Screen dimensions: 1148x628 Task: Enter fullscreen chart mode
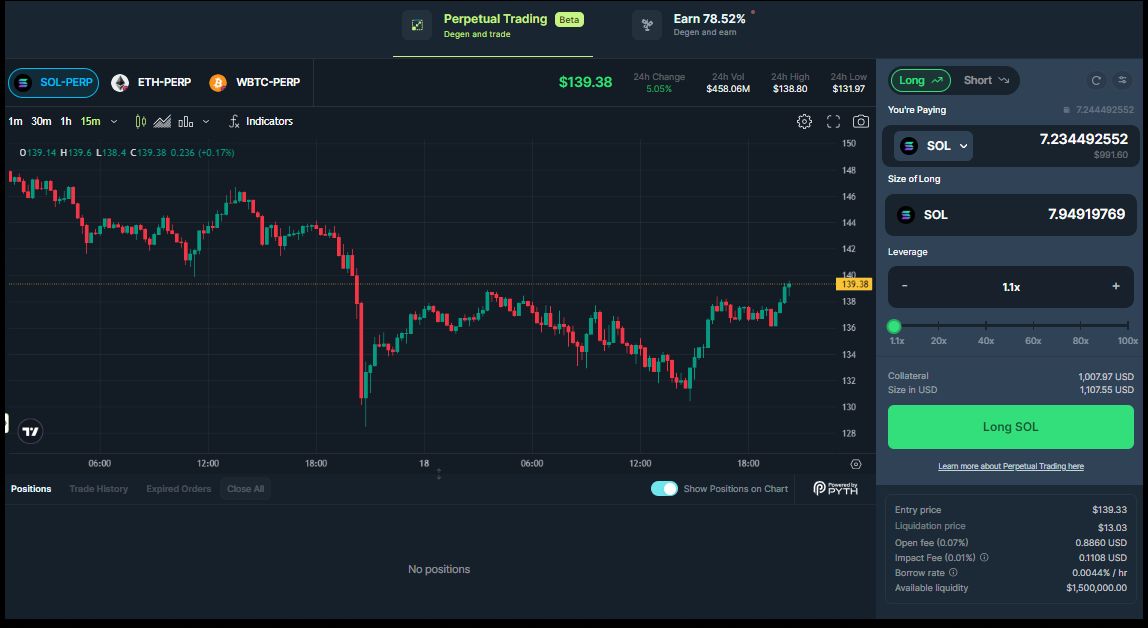point(833,121)
